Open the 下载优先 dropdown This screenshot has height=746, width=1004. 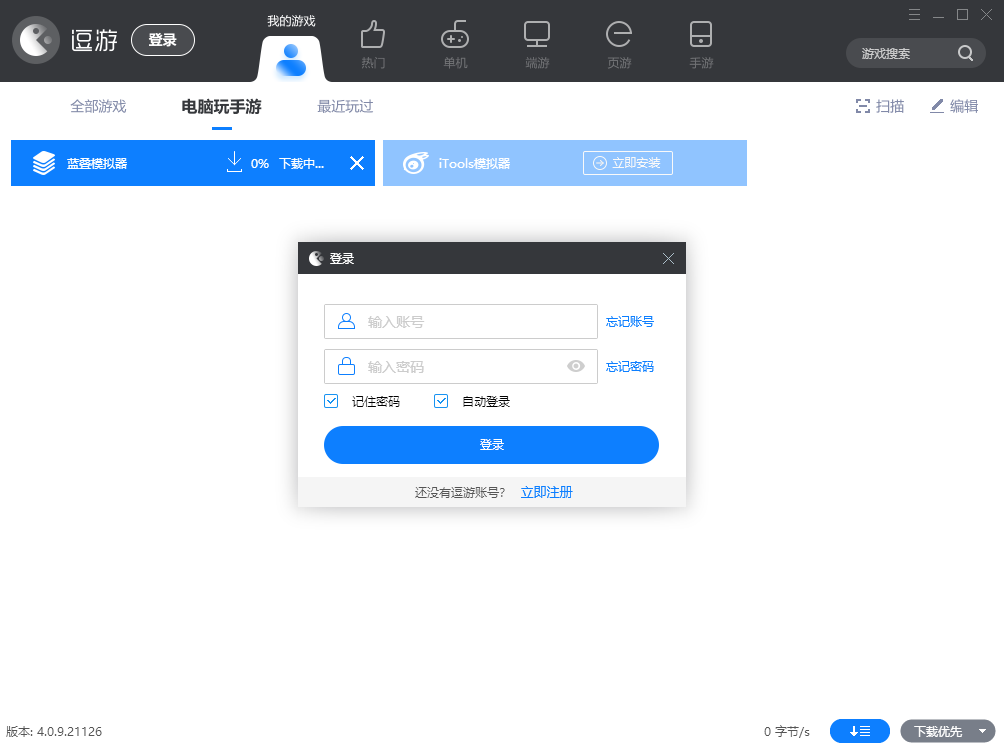(946, 731)
